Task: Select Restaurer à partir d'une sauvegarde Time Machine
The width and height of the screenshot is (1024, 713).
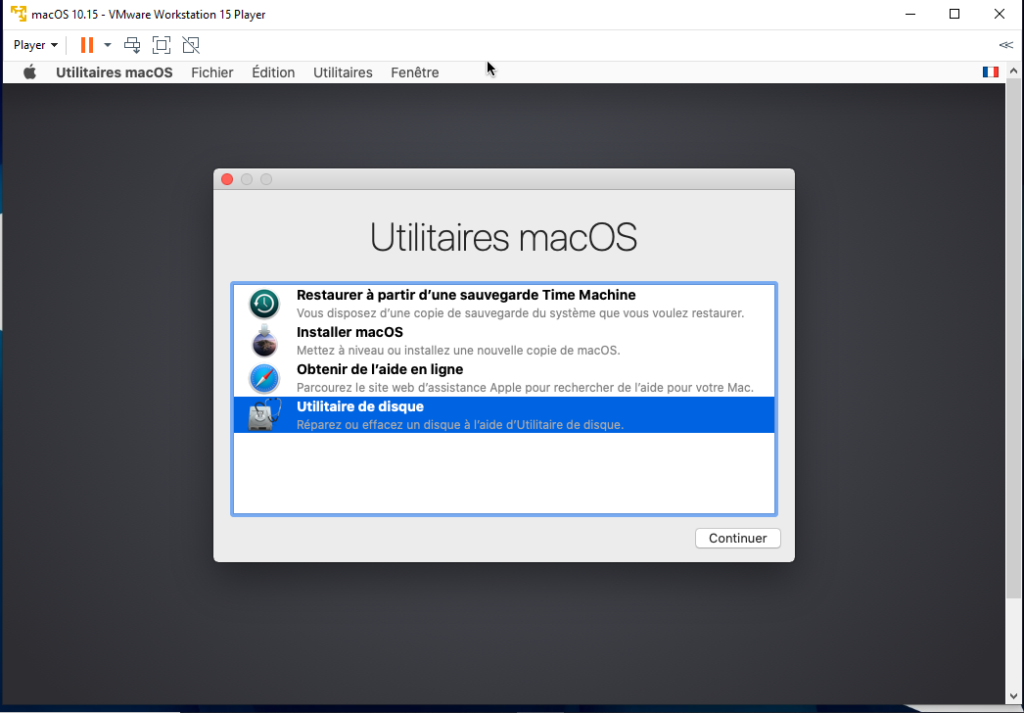Action: [x=504, y=304]
